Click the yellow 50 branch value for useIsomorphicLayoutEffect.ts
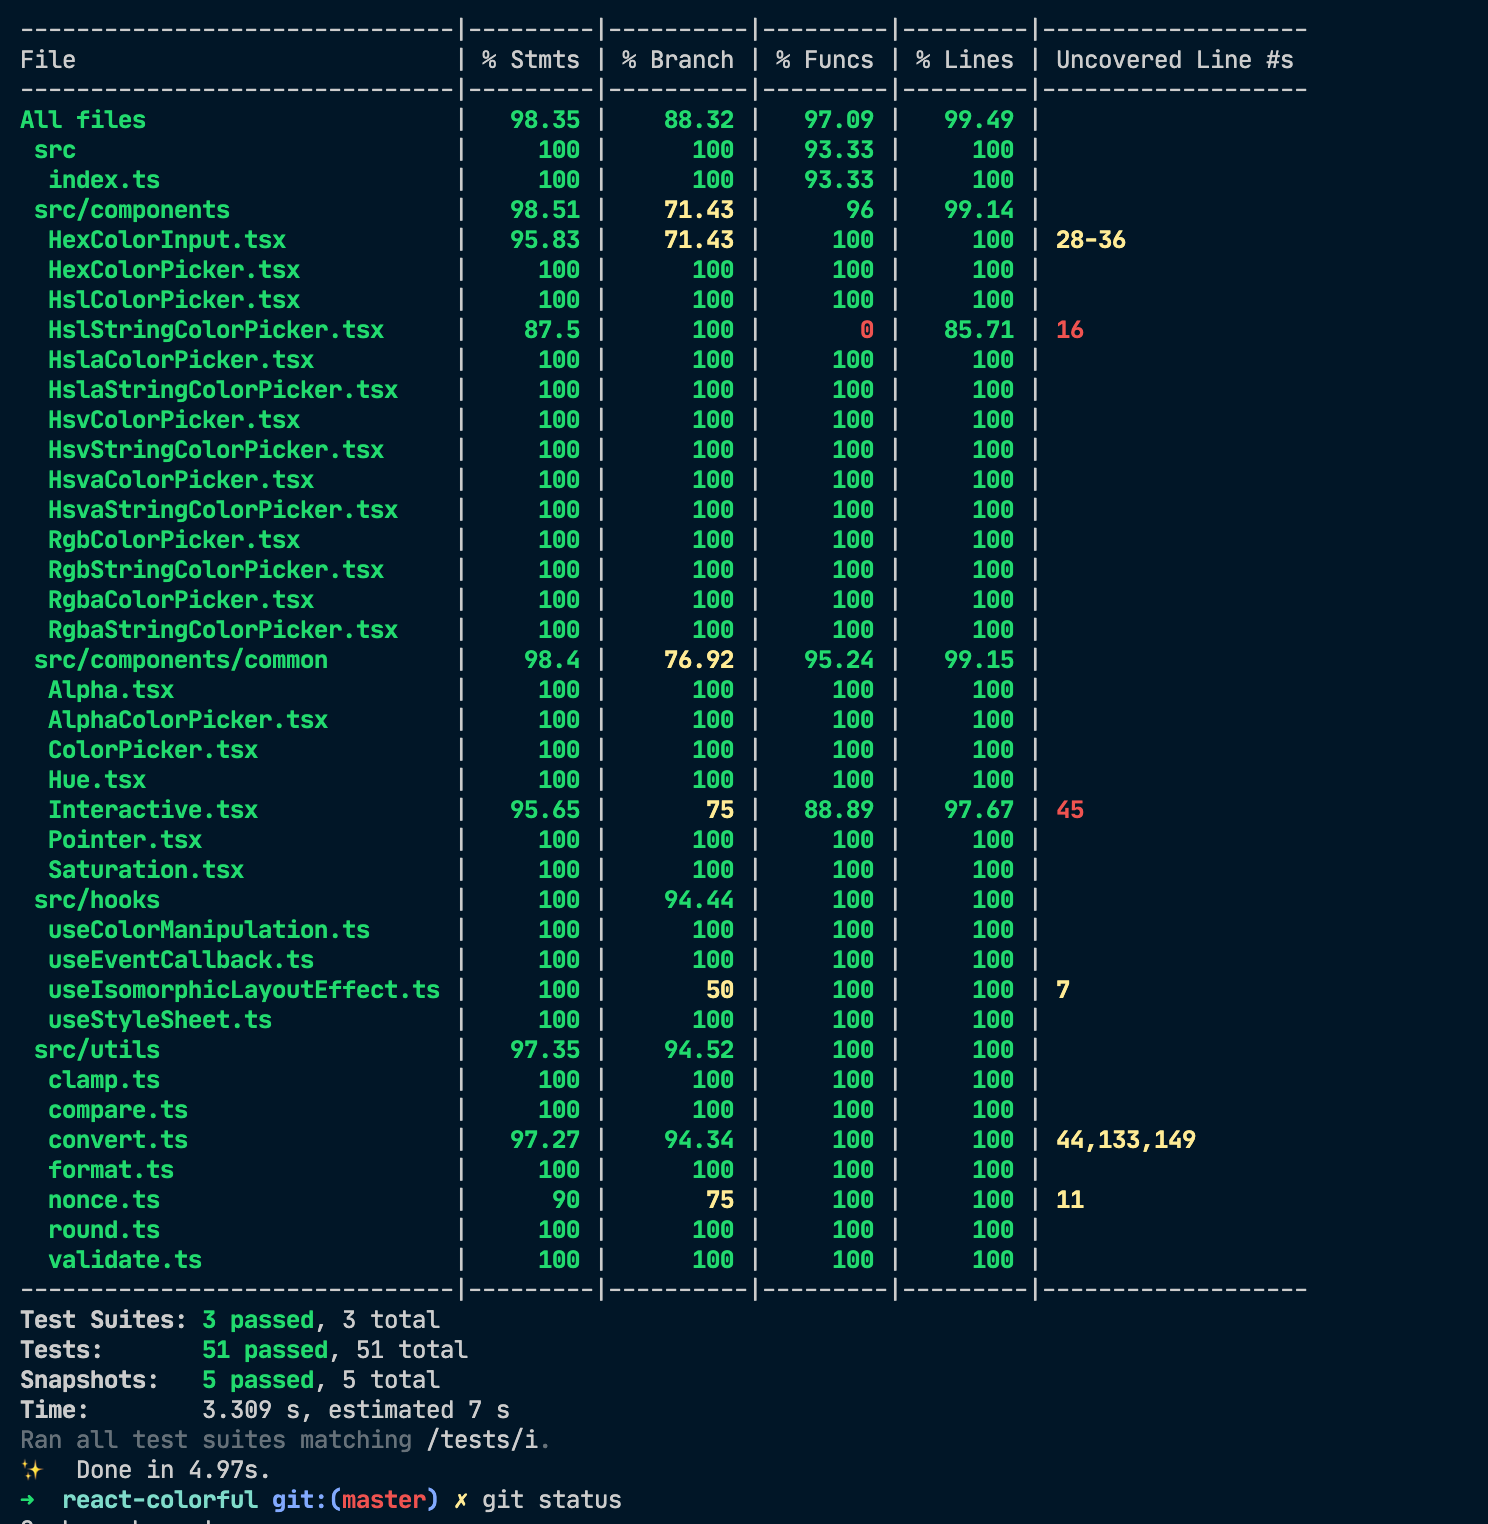1488x1524 pixels. 720,990
